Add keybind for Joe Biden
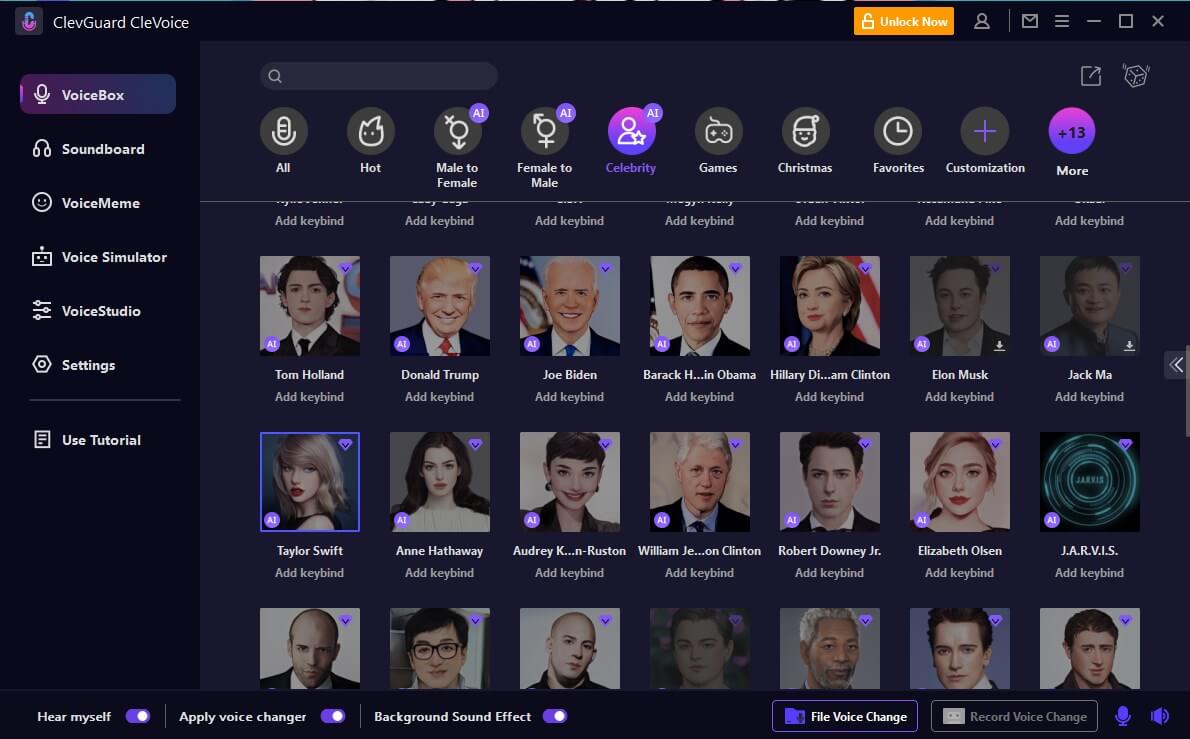This screenshot has width=1190, height=739. (x=569, y=397)
